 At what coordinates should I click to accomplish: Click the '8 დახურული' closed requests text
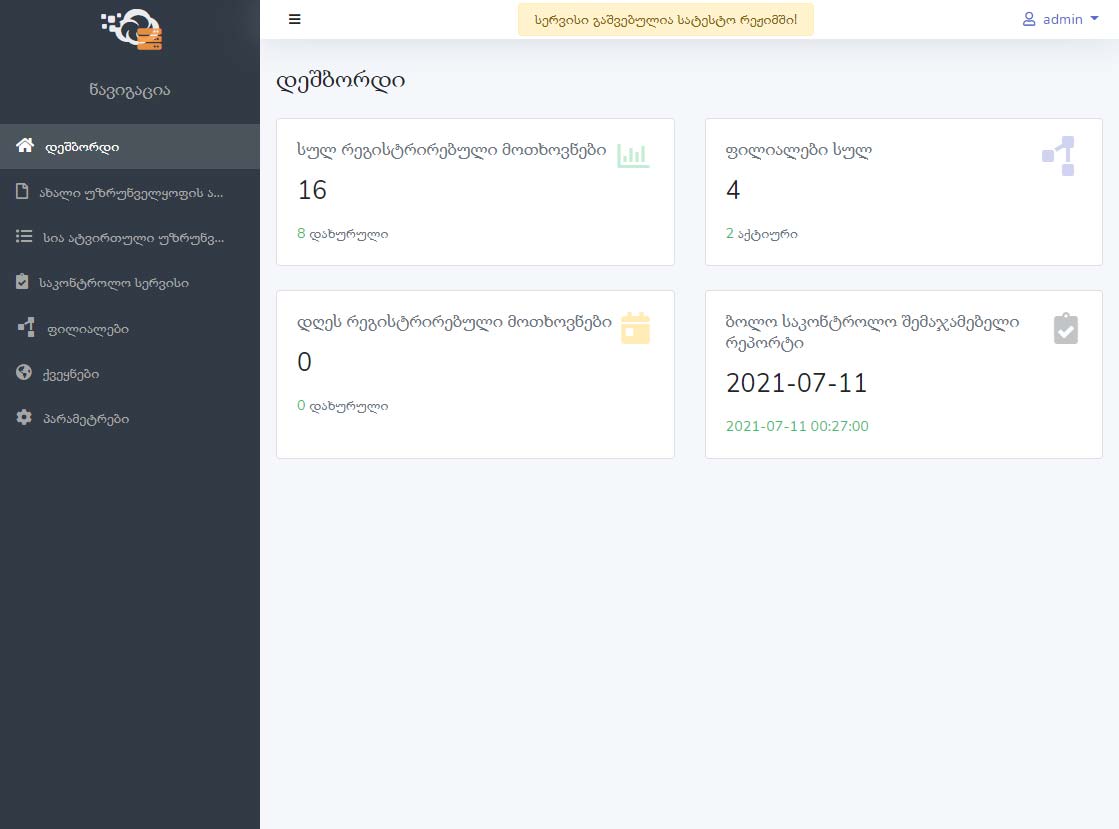pos(342,234)
